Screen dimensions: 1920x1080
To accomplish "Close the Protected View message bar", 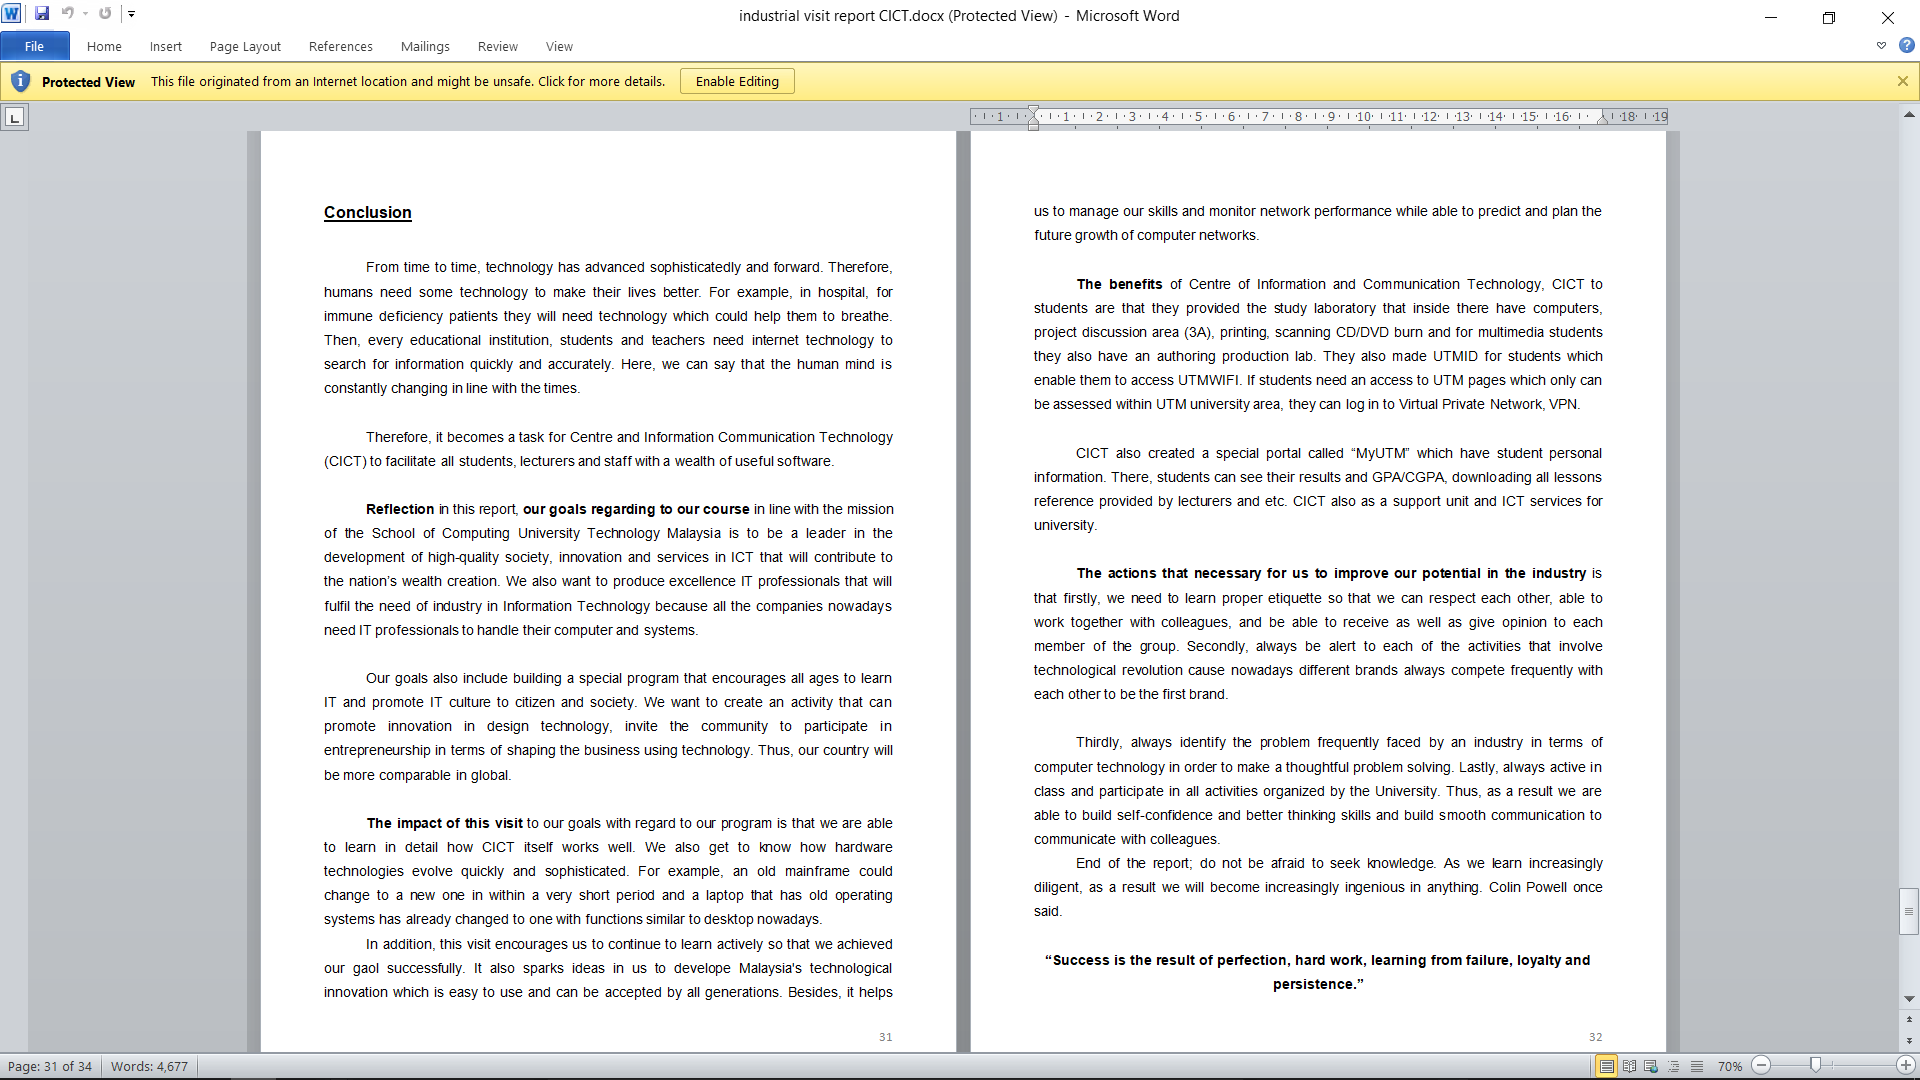I will click(1902, 81).
